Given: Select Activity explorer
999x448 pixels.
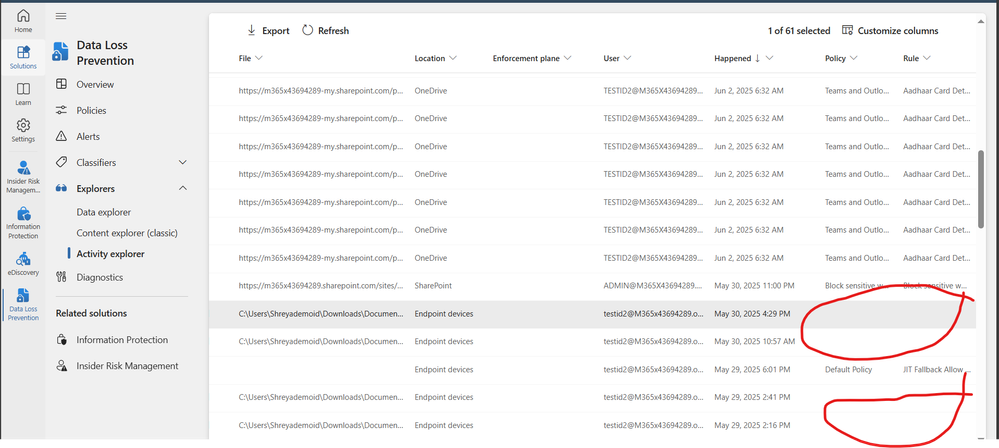Looking at the screenshot, I should [110, 254].
